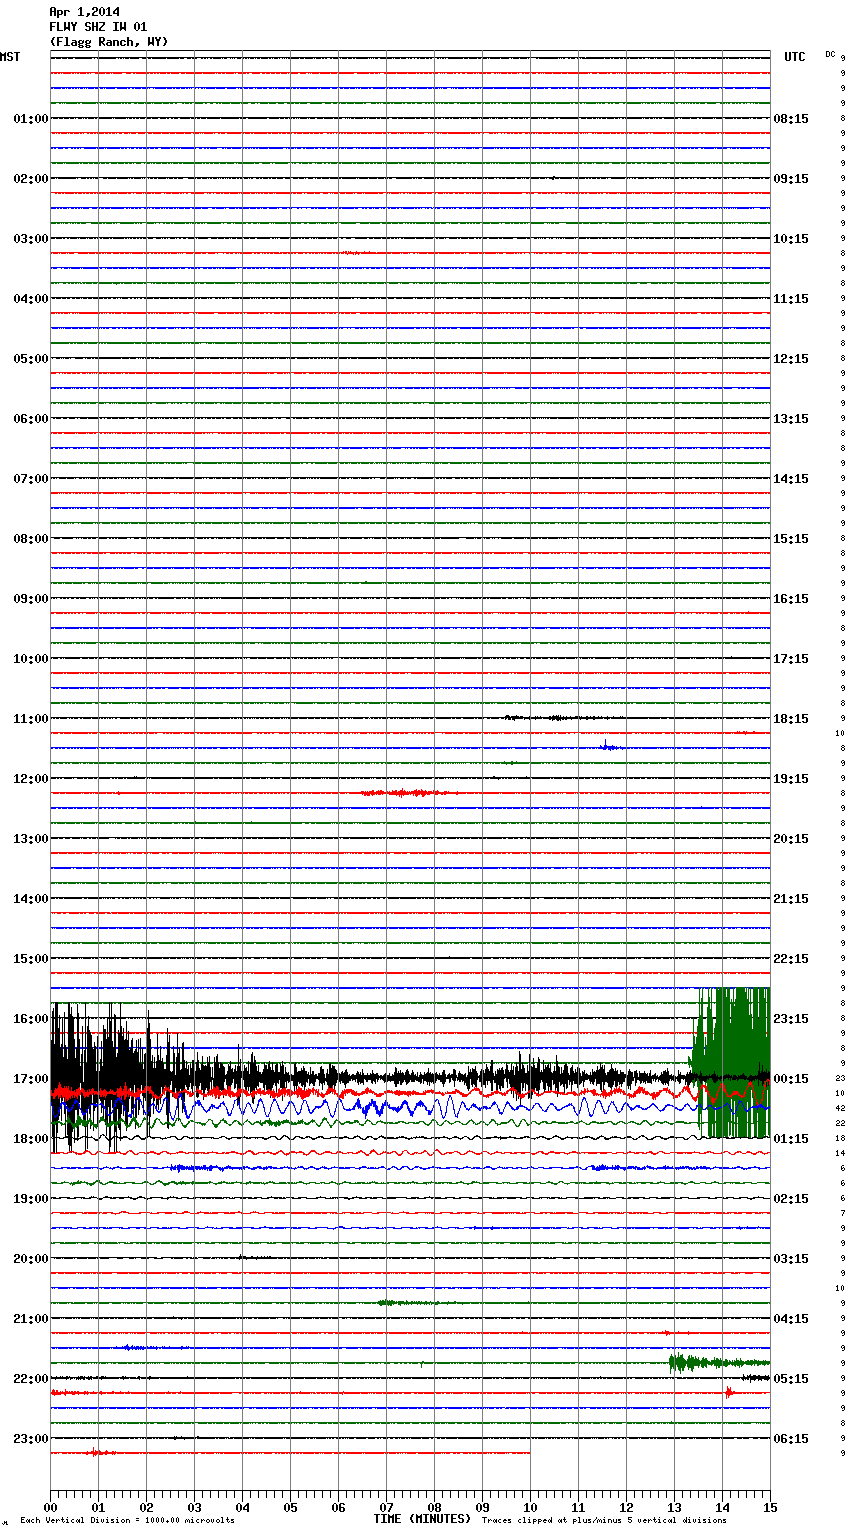Screen dimensions: 850x1534
Task: Select the MST time label "09:00"
Action: click(30, 599)
